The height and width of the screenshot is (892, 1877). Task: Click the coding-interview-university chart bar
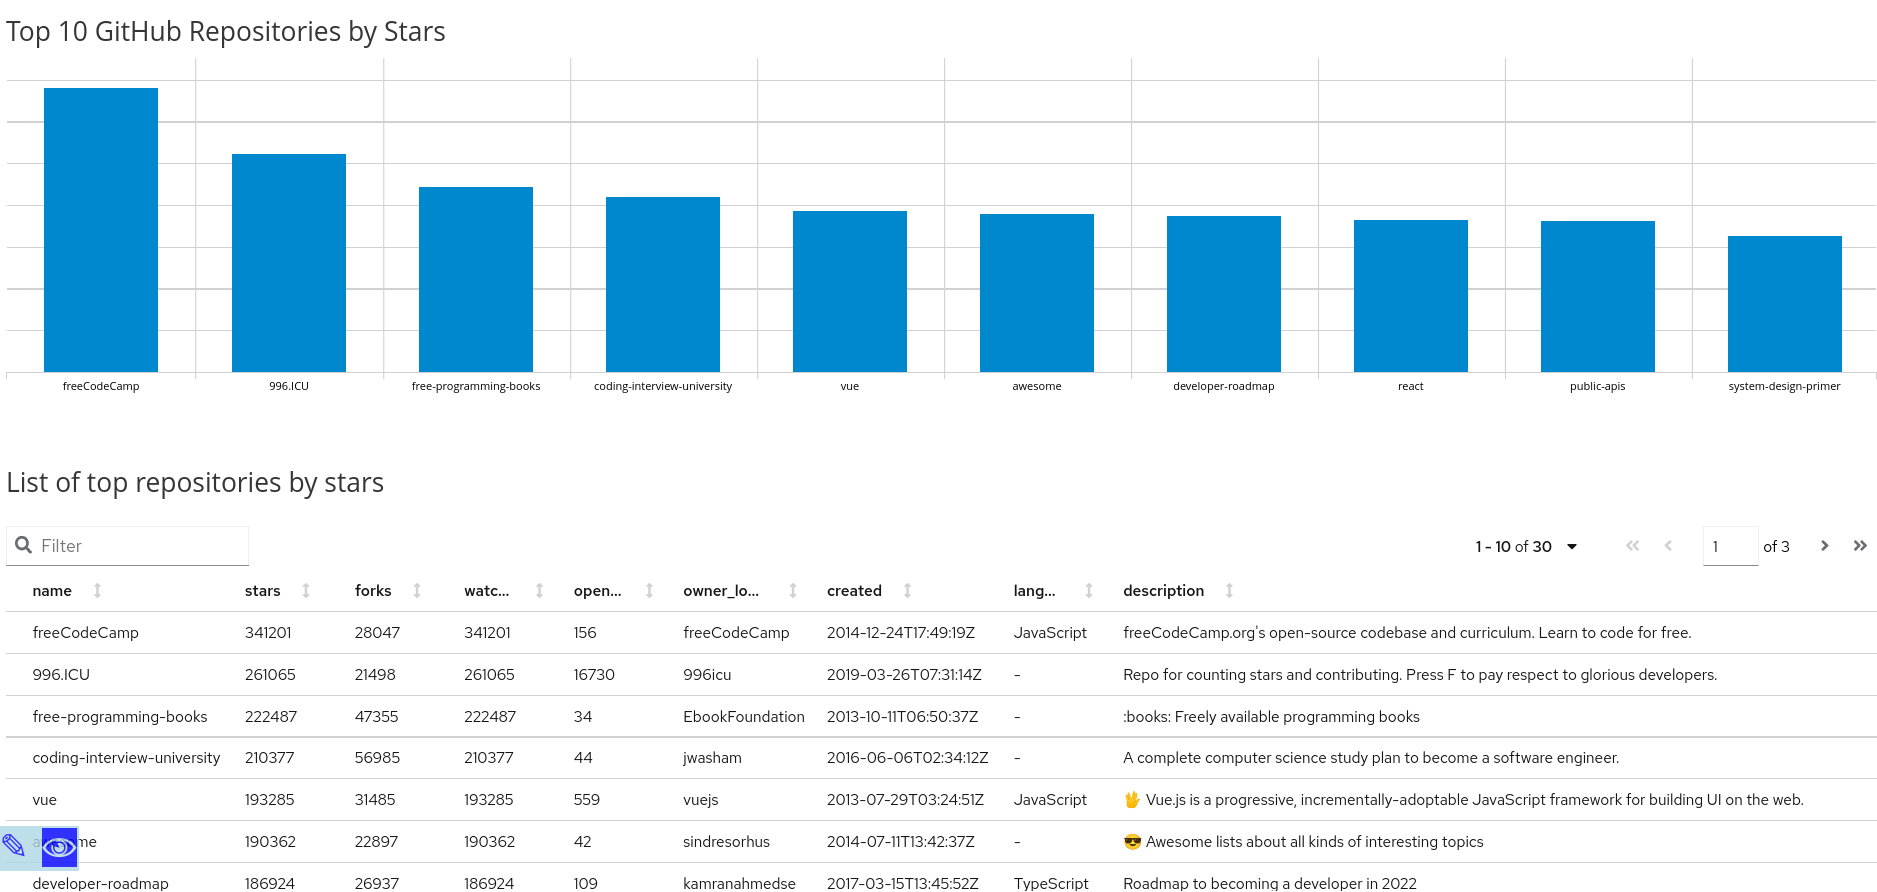[x=663, y=284]
